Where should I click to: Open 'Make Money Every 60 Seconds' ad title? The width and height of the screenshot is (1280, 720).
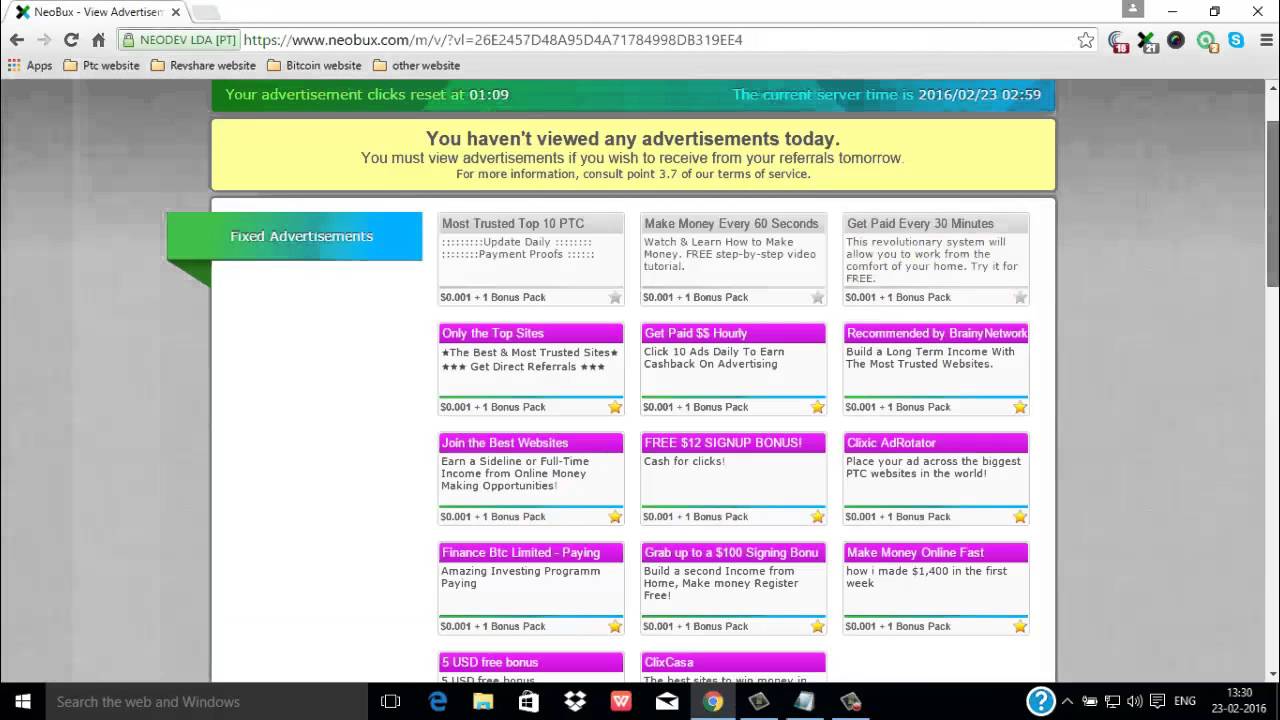(x=731, y=224)
